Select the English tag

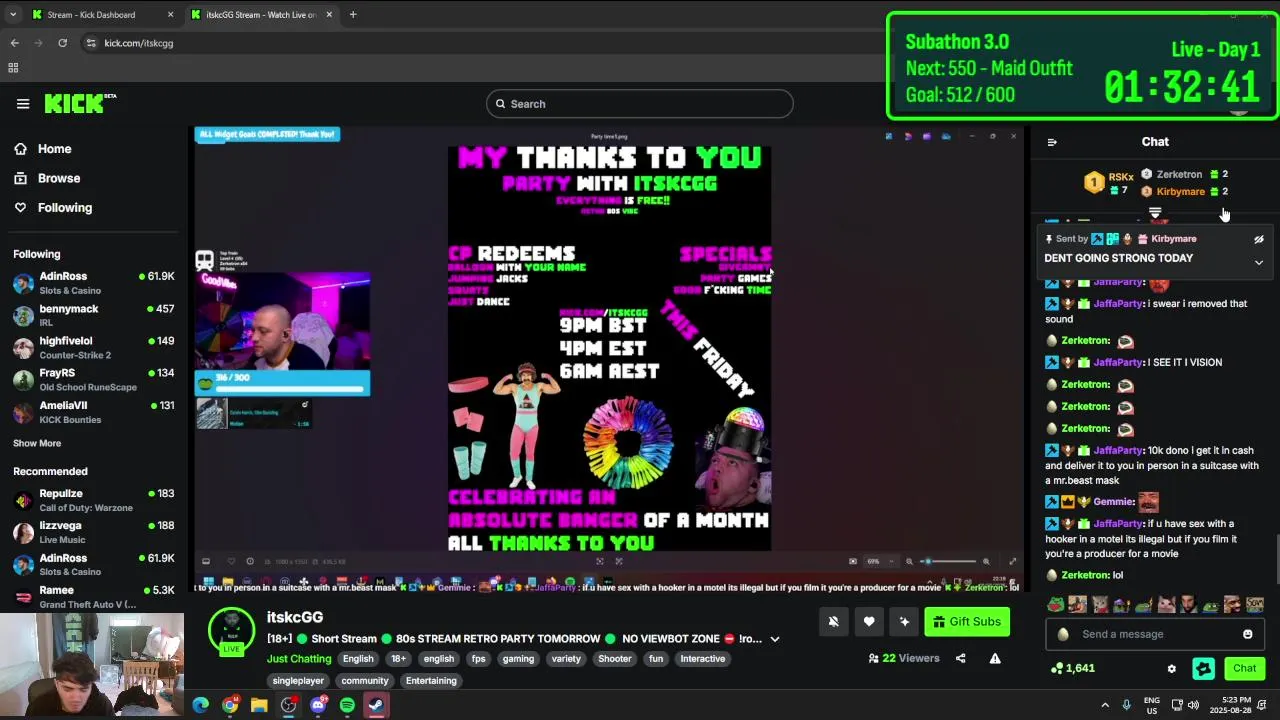pos(358,659)
